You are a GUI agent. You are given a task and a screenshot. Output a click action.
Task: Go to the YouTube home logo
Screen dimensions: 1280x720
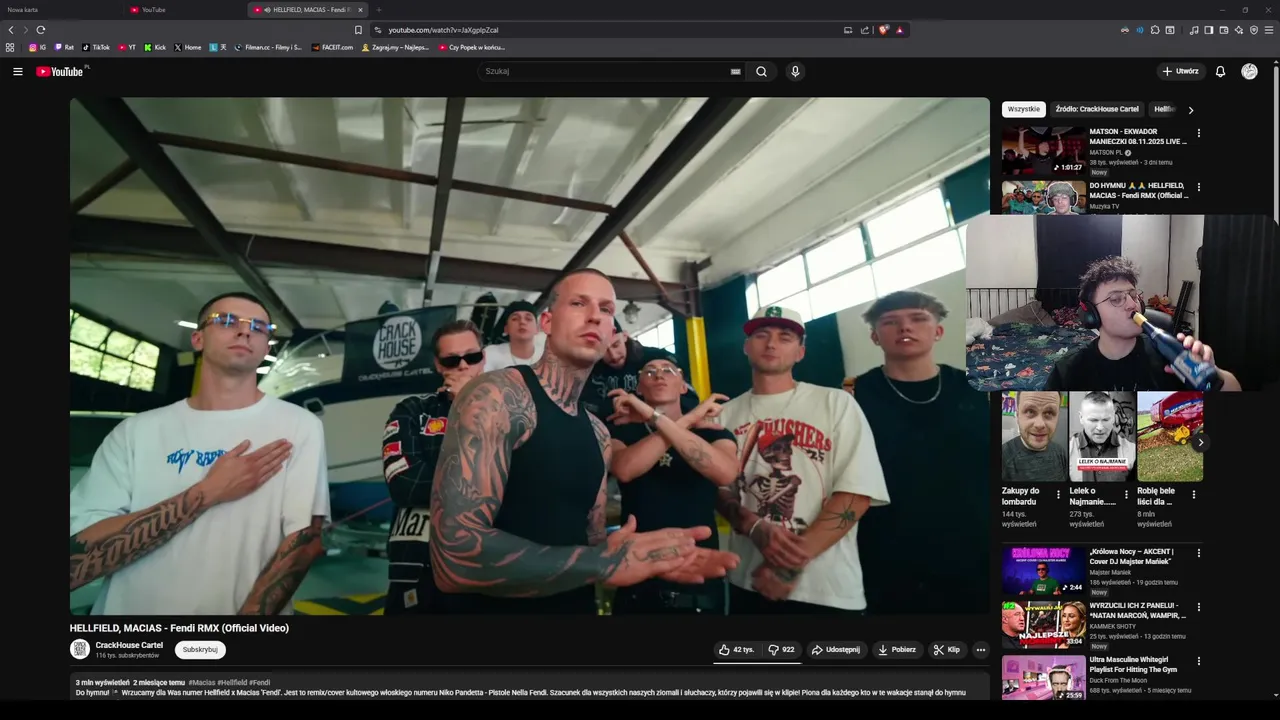61,71
